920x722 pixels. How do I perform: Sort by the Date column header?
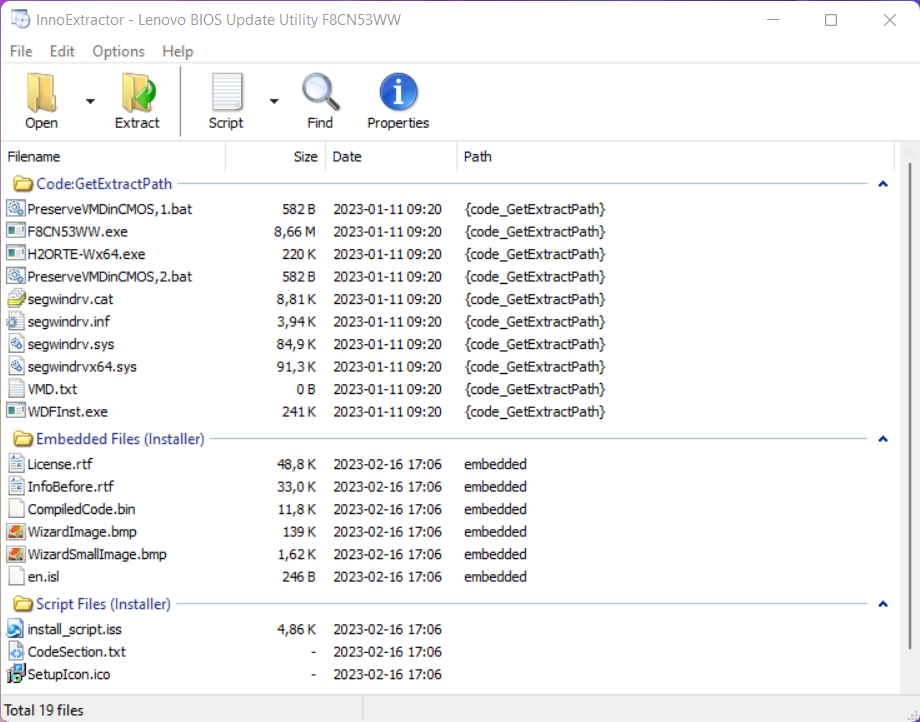click(391, 157)
